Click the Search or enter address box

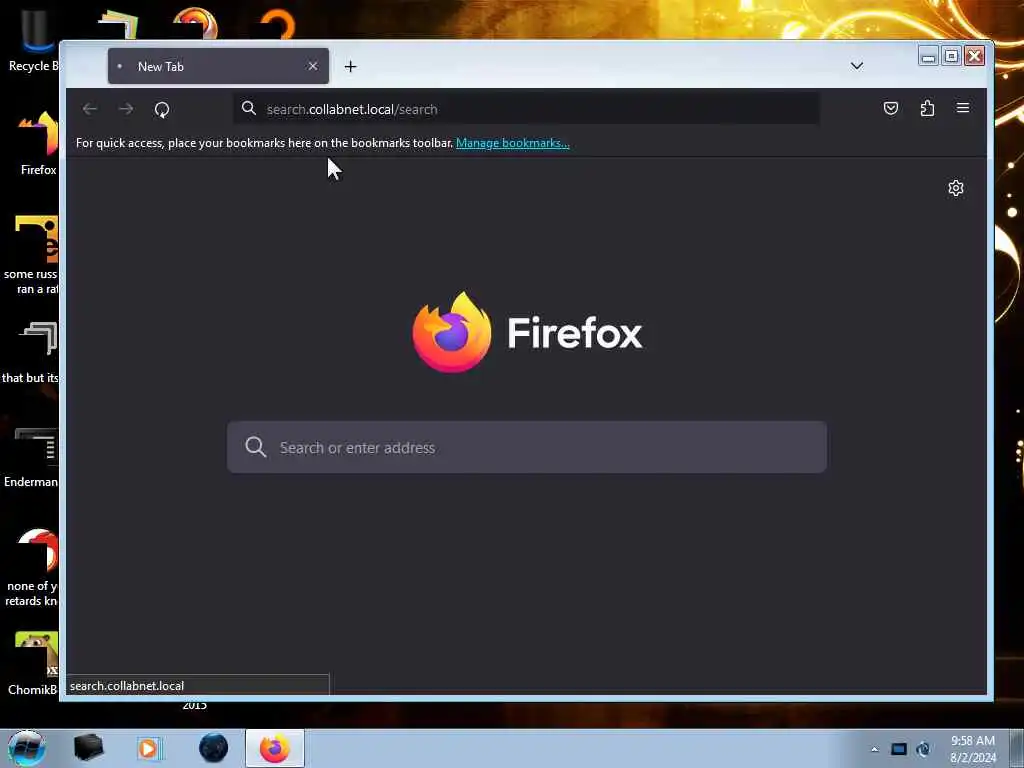pos(527,447)
